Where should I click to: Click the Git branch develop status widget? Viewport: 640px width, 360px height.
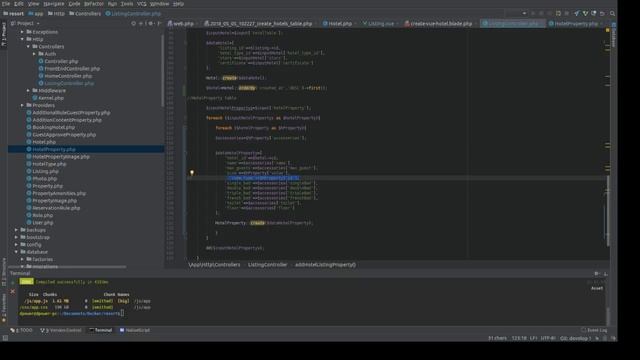[x=576, y=338]
